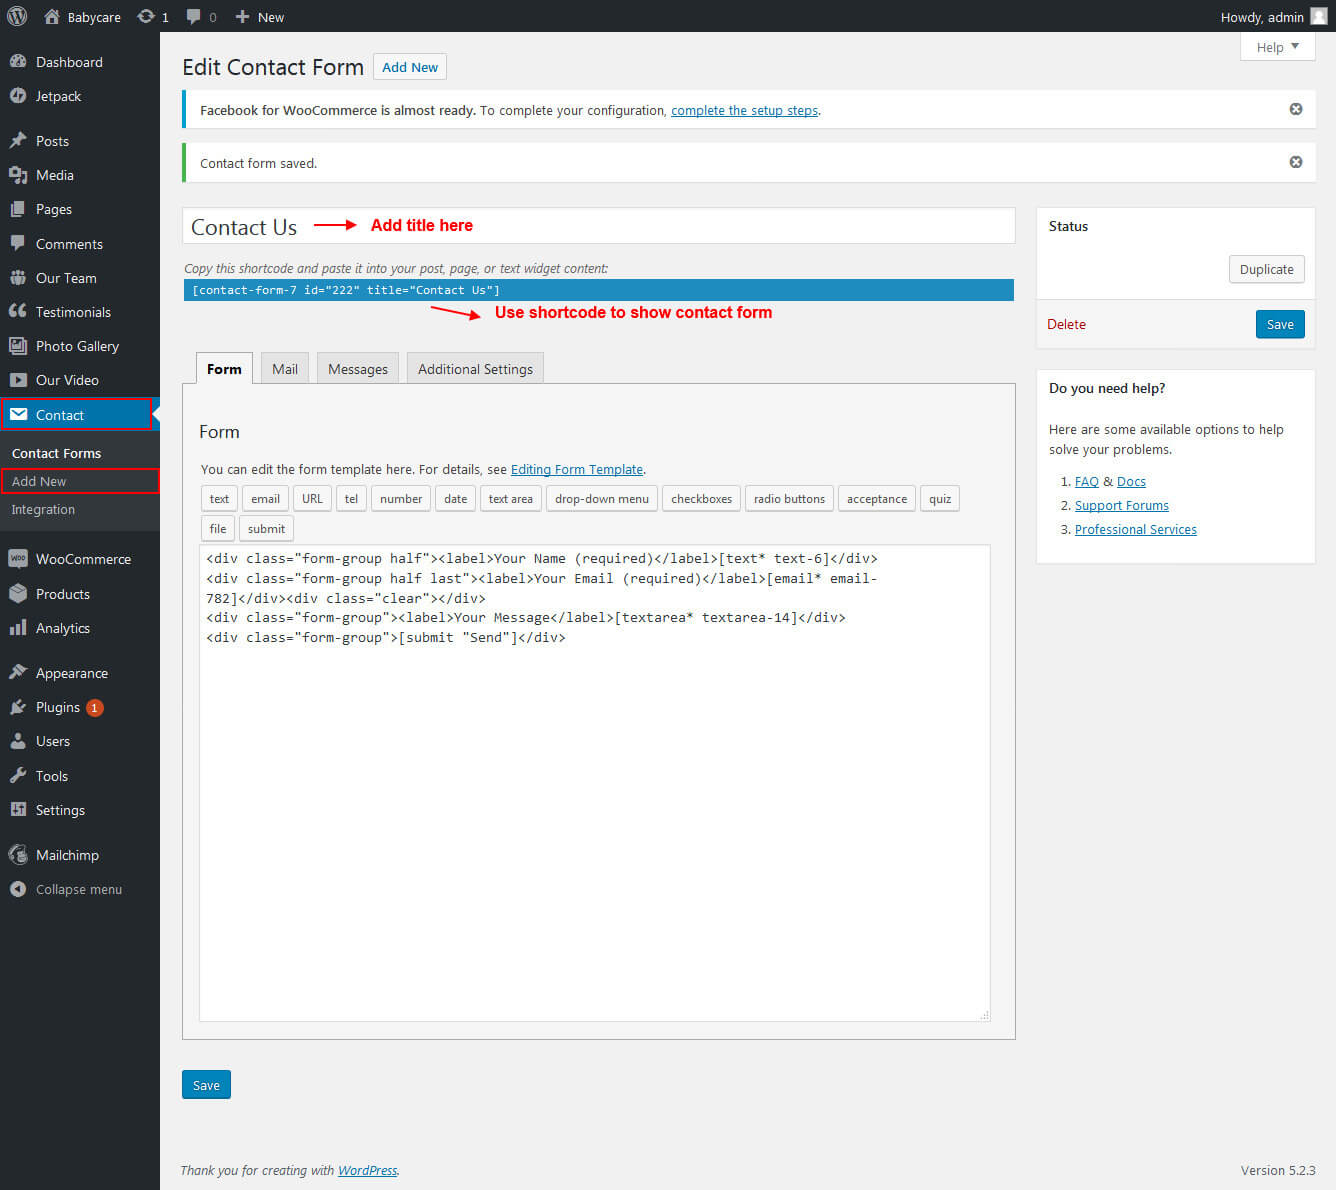Click the admin avatar icon
Image resolution: width=1336 pixels, height=1190 pixels.
click(1319, 16)
